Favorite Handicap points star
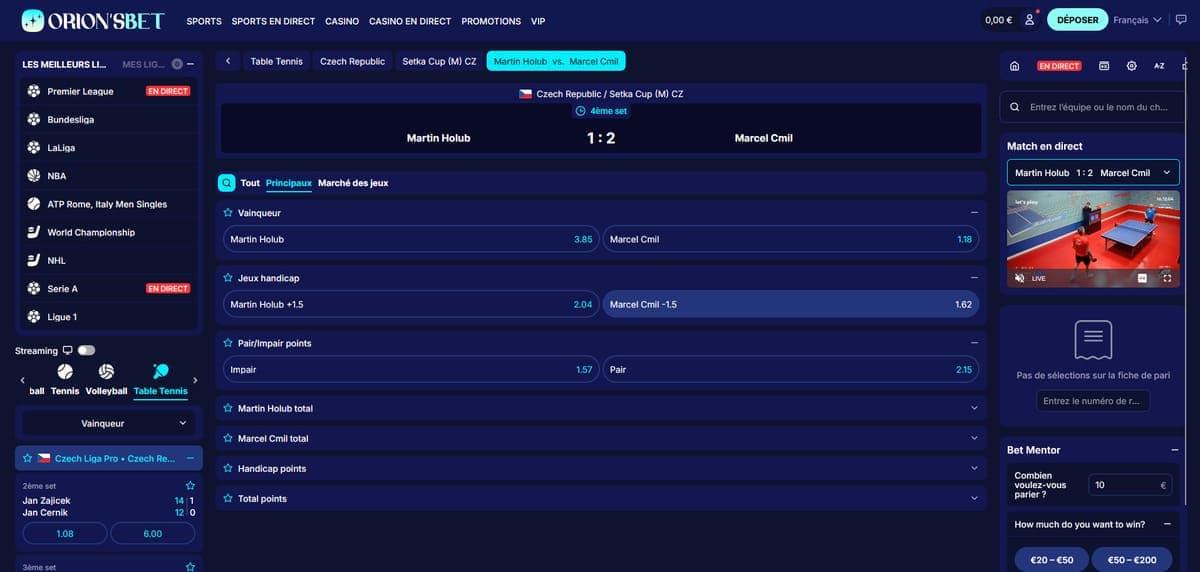Screen dimensions: 1200x572 click(x=228, y=468)
